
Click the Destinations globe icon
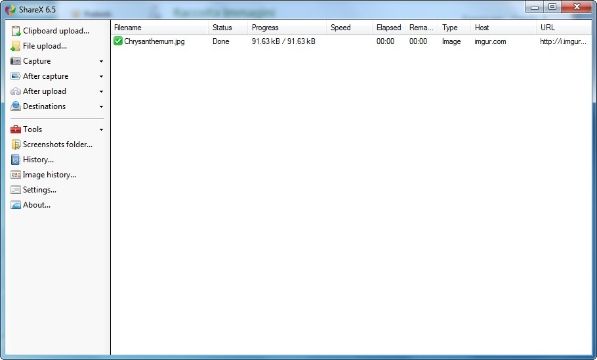[16, 106]
